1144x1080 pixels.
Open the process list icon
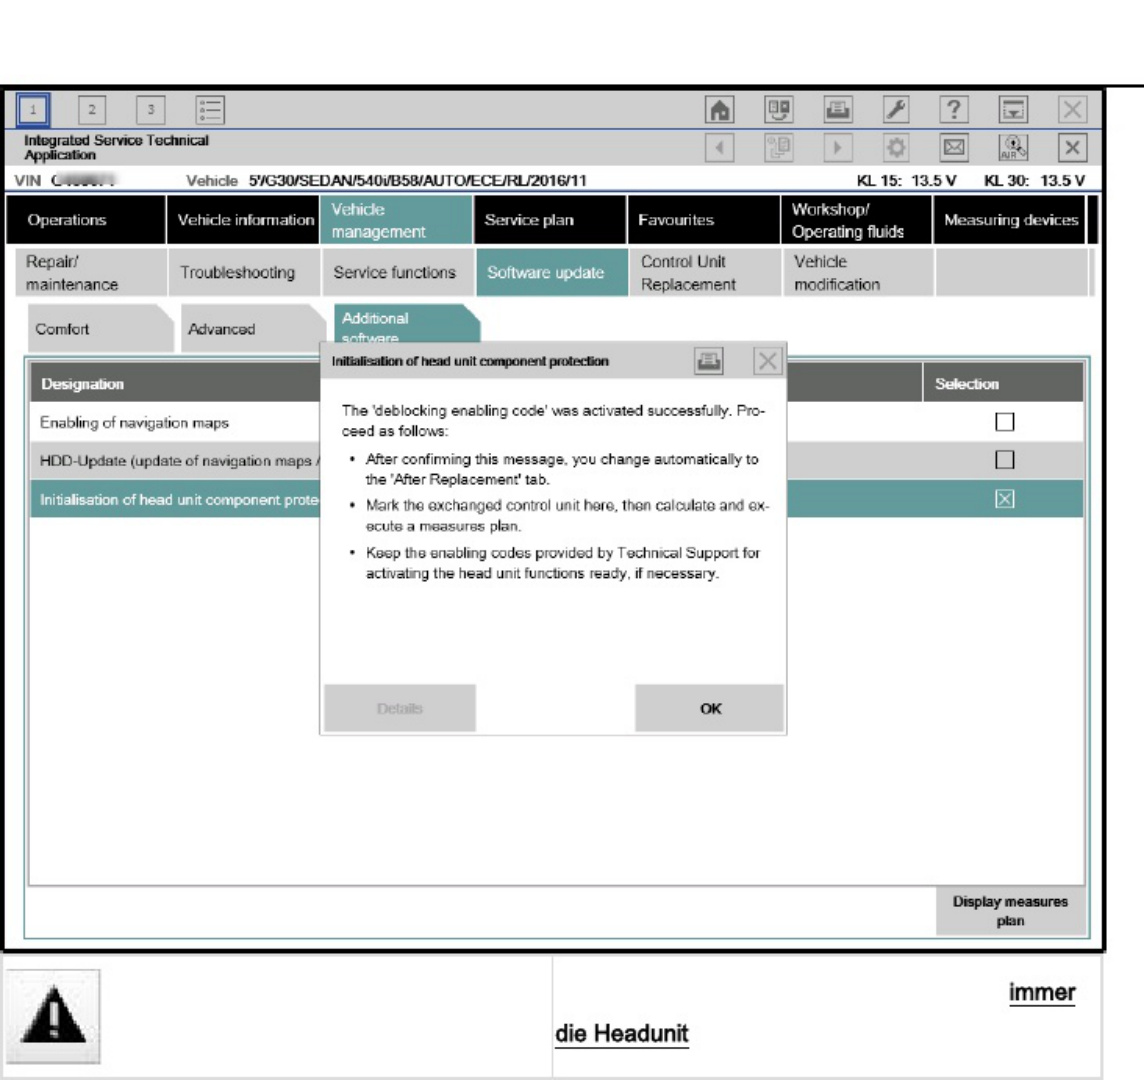(x=210, y=110)
